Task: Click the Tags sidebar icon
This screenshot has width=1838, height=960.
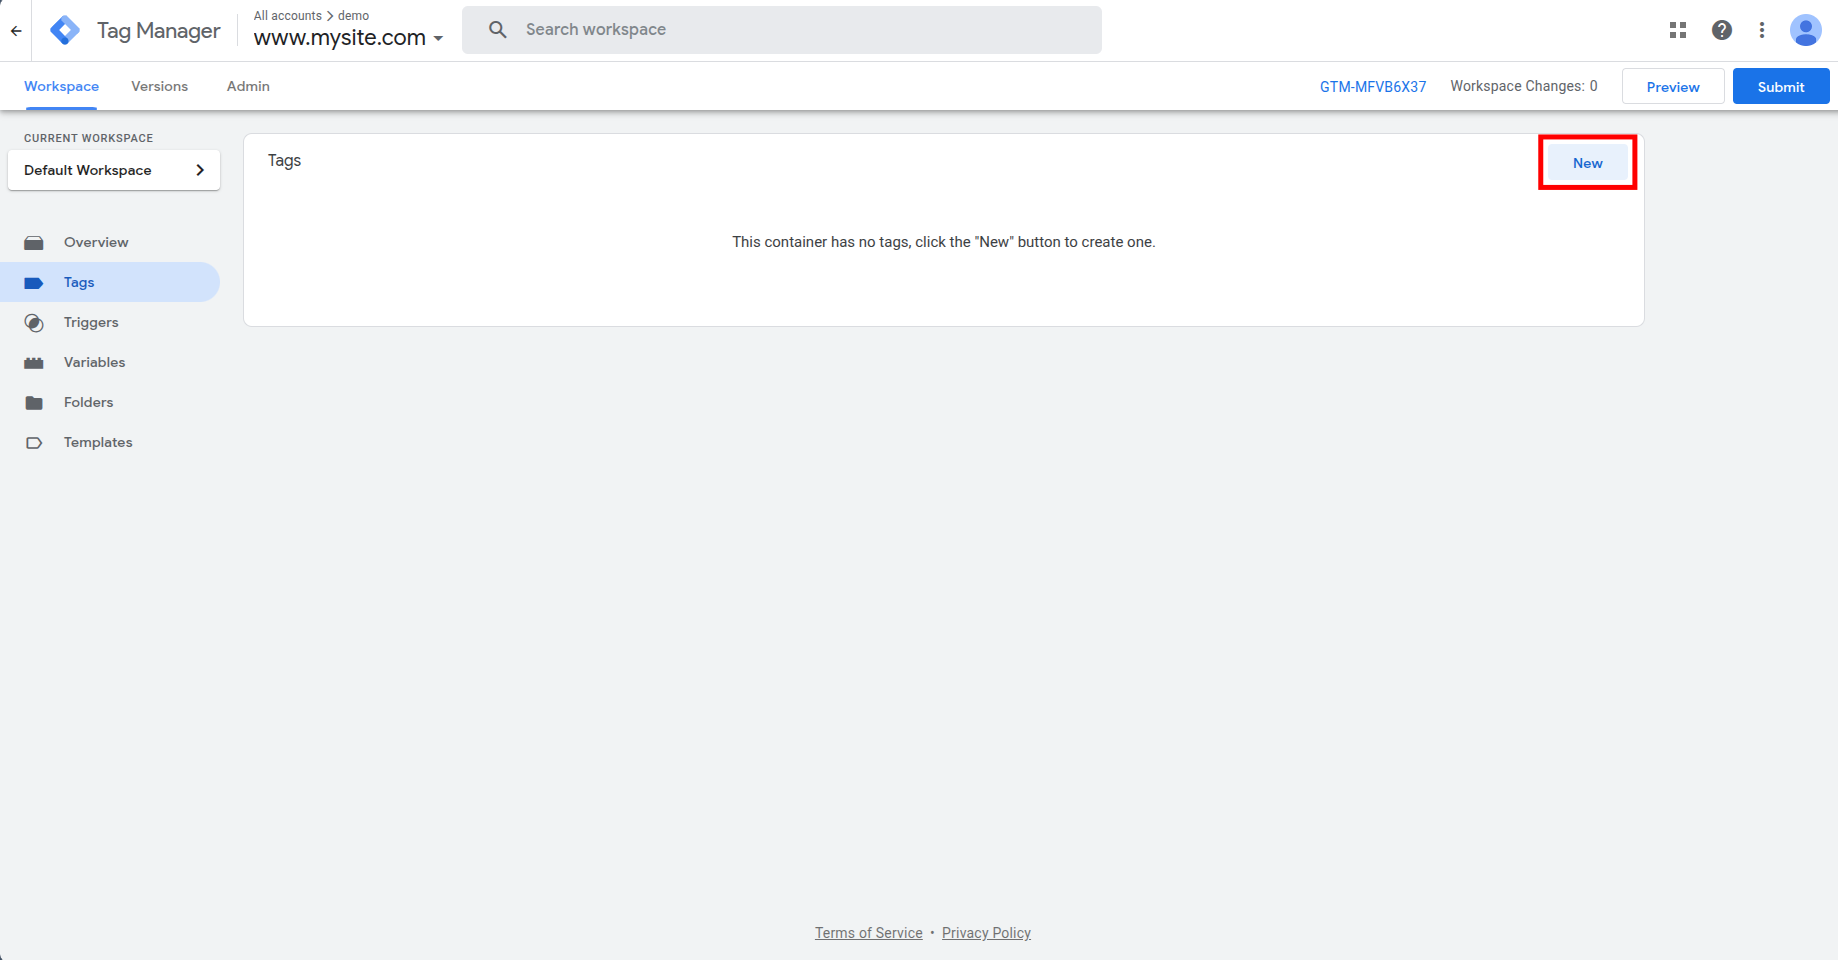Action: click(x=34, y=283)
